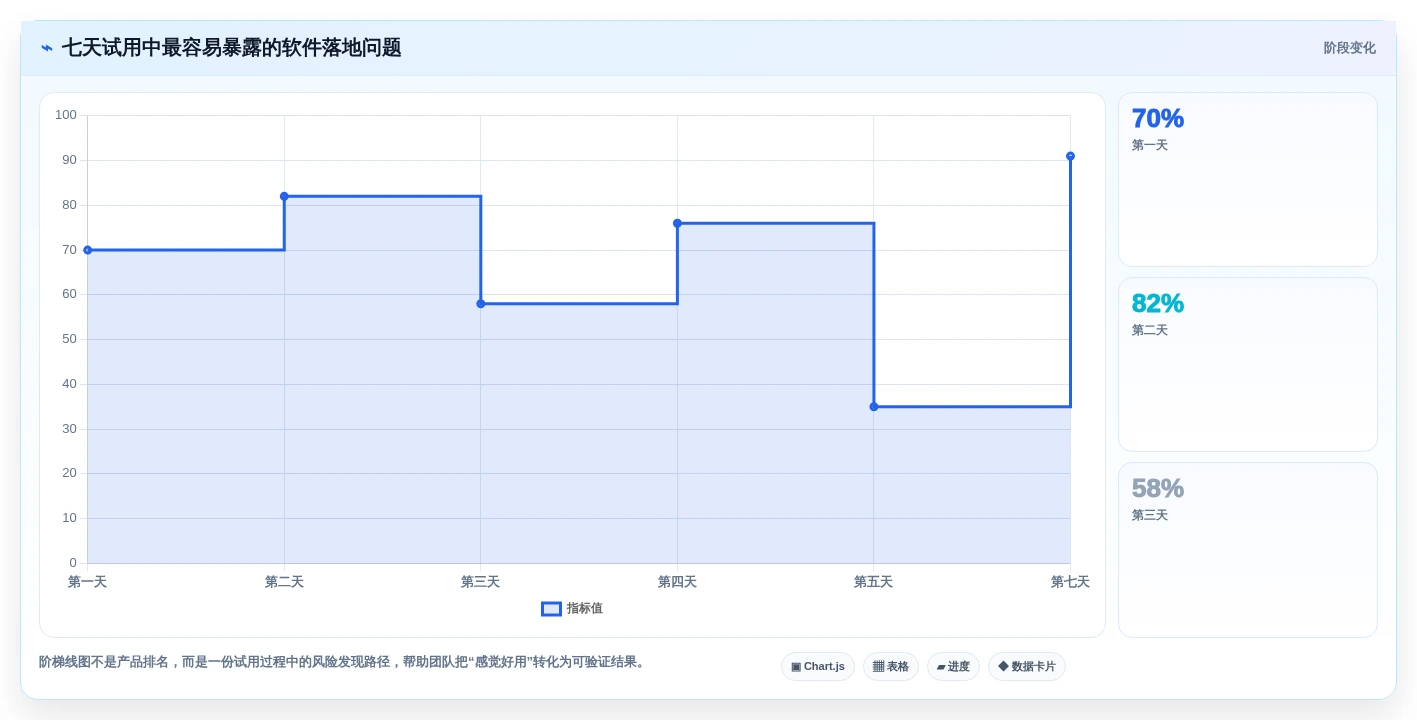The height and width of the screenshot is (720, 1417).
Task: Select the 进度 tag chip
Action: pyautogui.click(x=953, y=667)
